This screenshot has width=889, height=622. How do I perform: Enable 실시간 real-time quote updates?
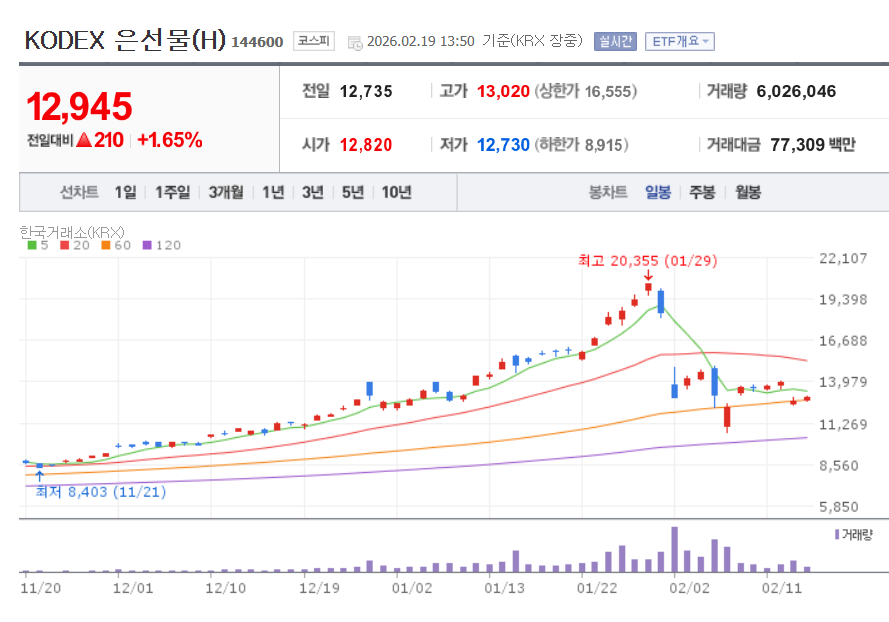[613, 42]
